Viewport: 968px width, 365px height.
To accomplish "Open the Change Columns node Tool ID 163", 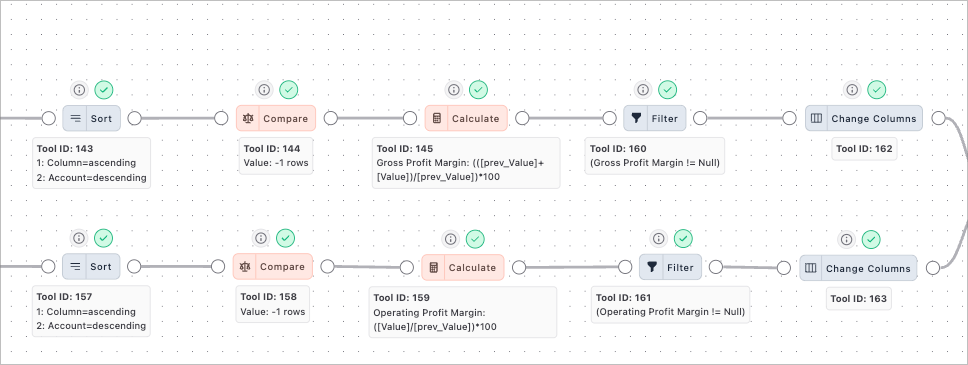I will click(x=859, y=268).
